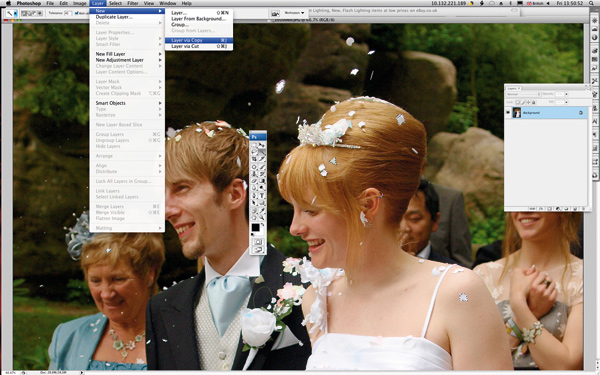Choose Layer From Background... in submenu

point(199,18)
